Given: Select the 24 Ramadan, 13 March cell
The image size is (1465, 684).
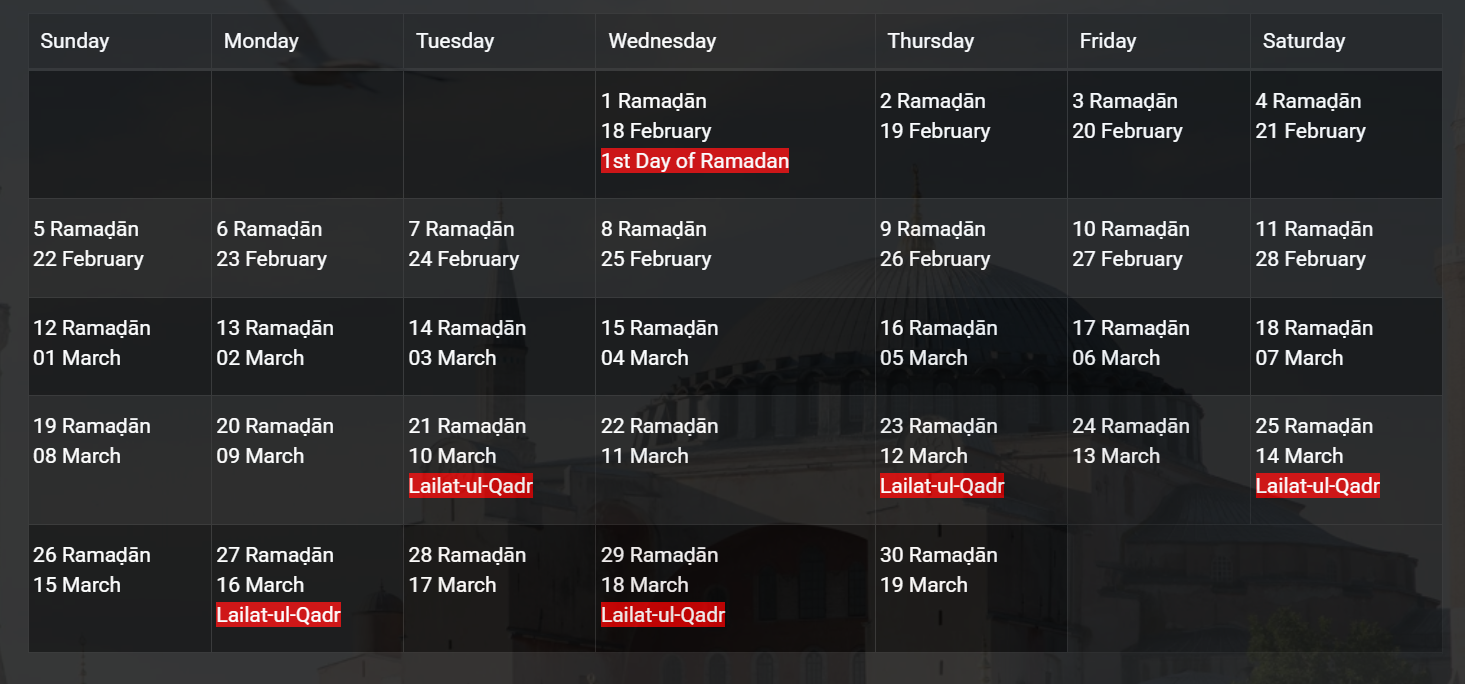Looking at the screenshot, I should (1158, 458).
